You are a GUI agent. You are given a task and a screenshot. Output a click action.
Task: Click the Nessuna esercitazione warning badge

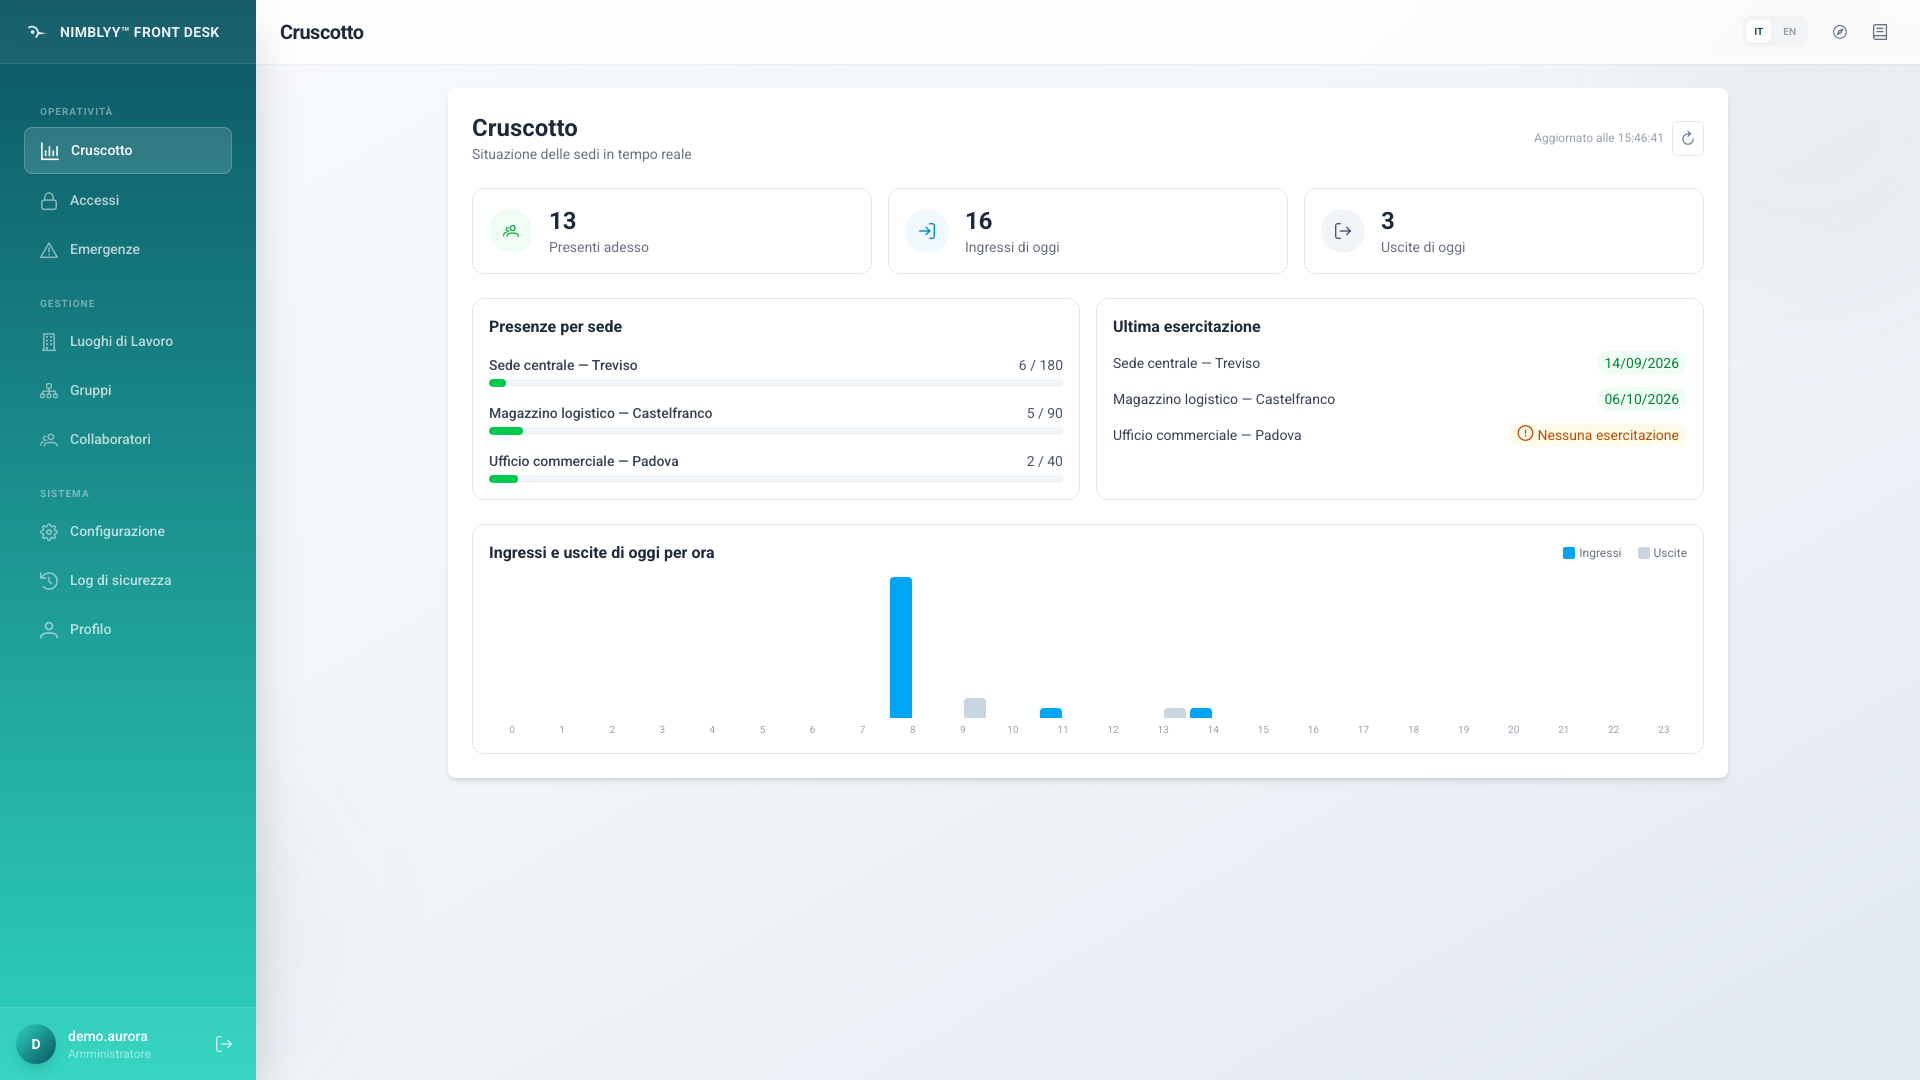(1598, 435)
